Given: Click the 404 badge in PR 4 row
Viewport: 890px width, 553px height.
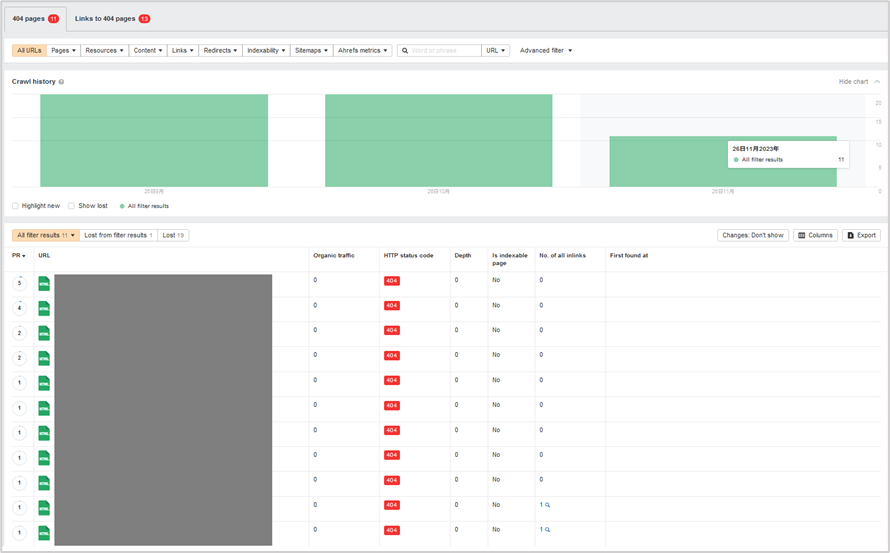Looking at the screenshot, I should (x=392, y=305).
